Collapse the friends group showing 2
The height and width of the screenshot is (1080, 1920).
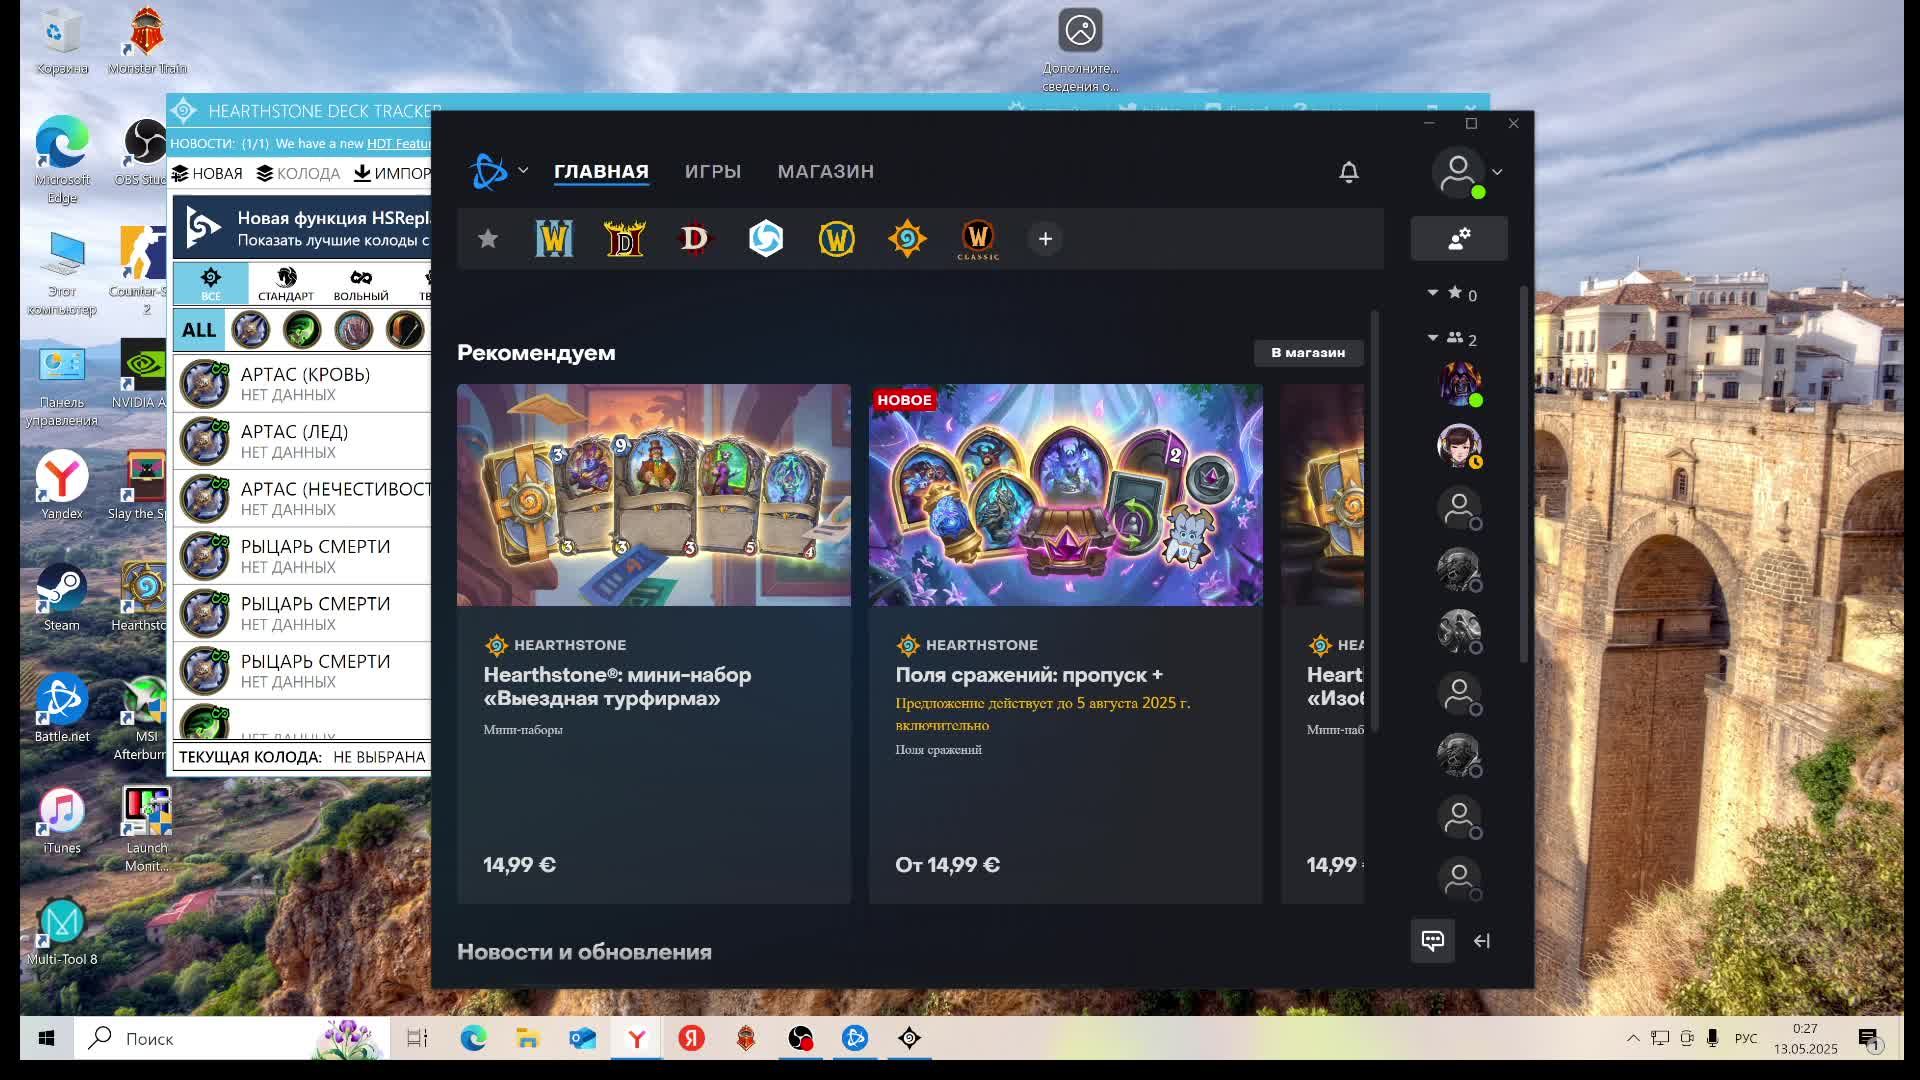pos(1433,338)
